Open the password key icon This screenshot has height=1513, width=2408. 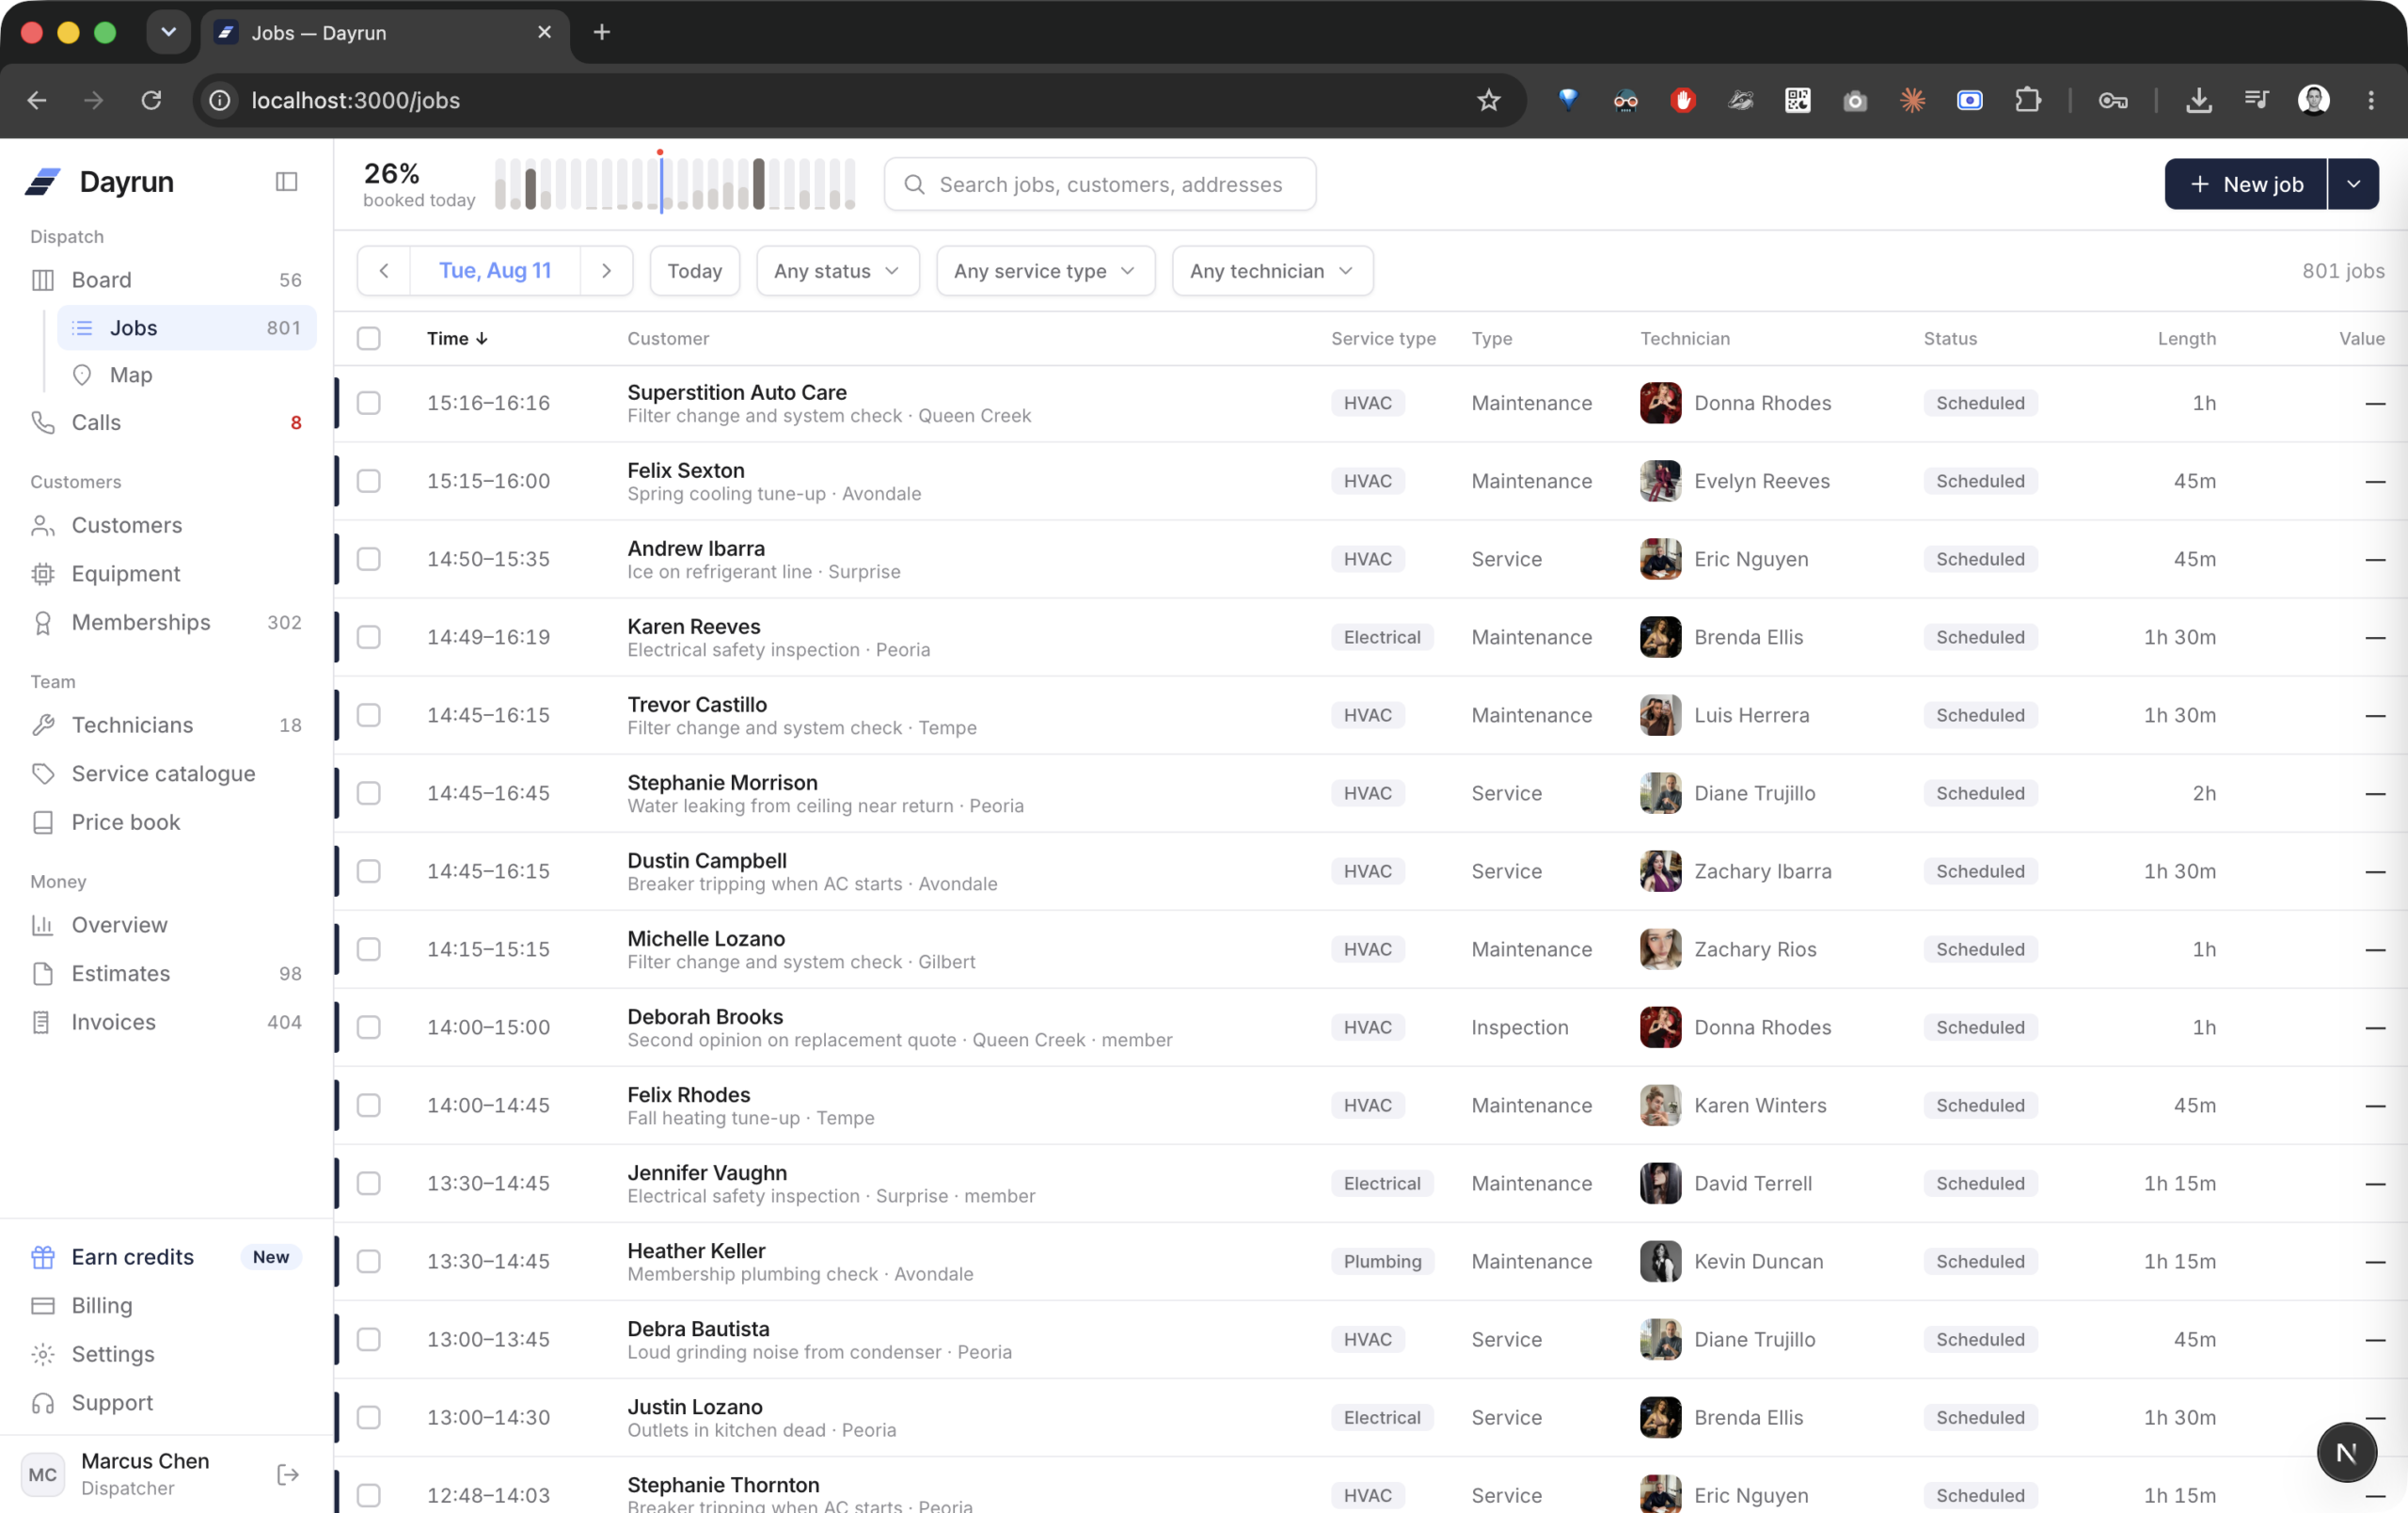(x=2113, y=100)
